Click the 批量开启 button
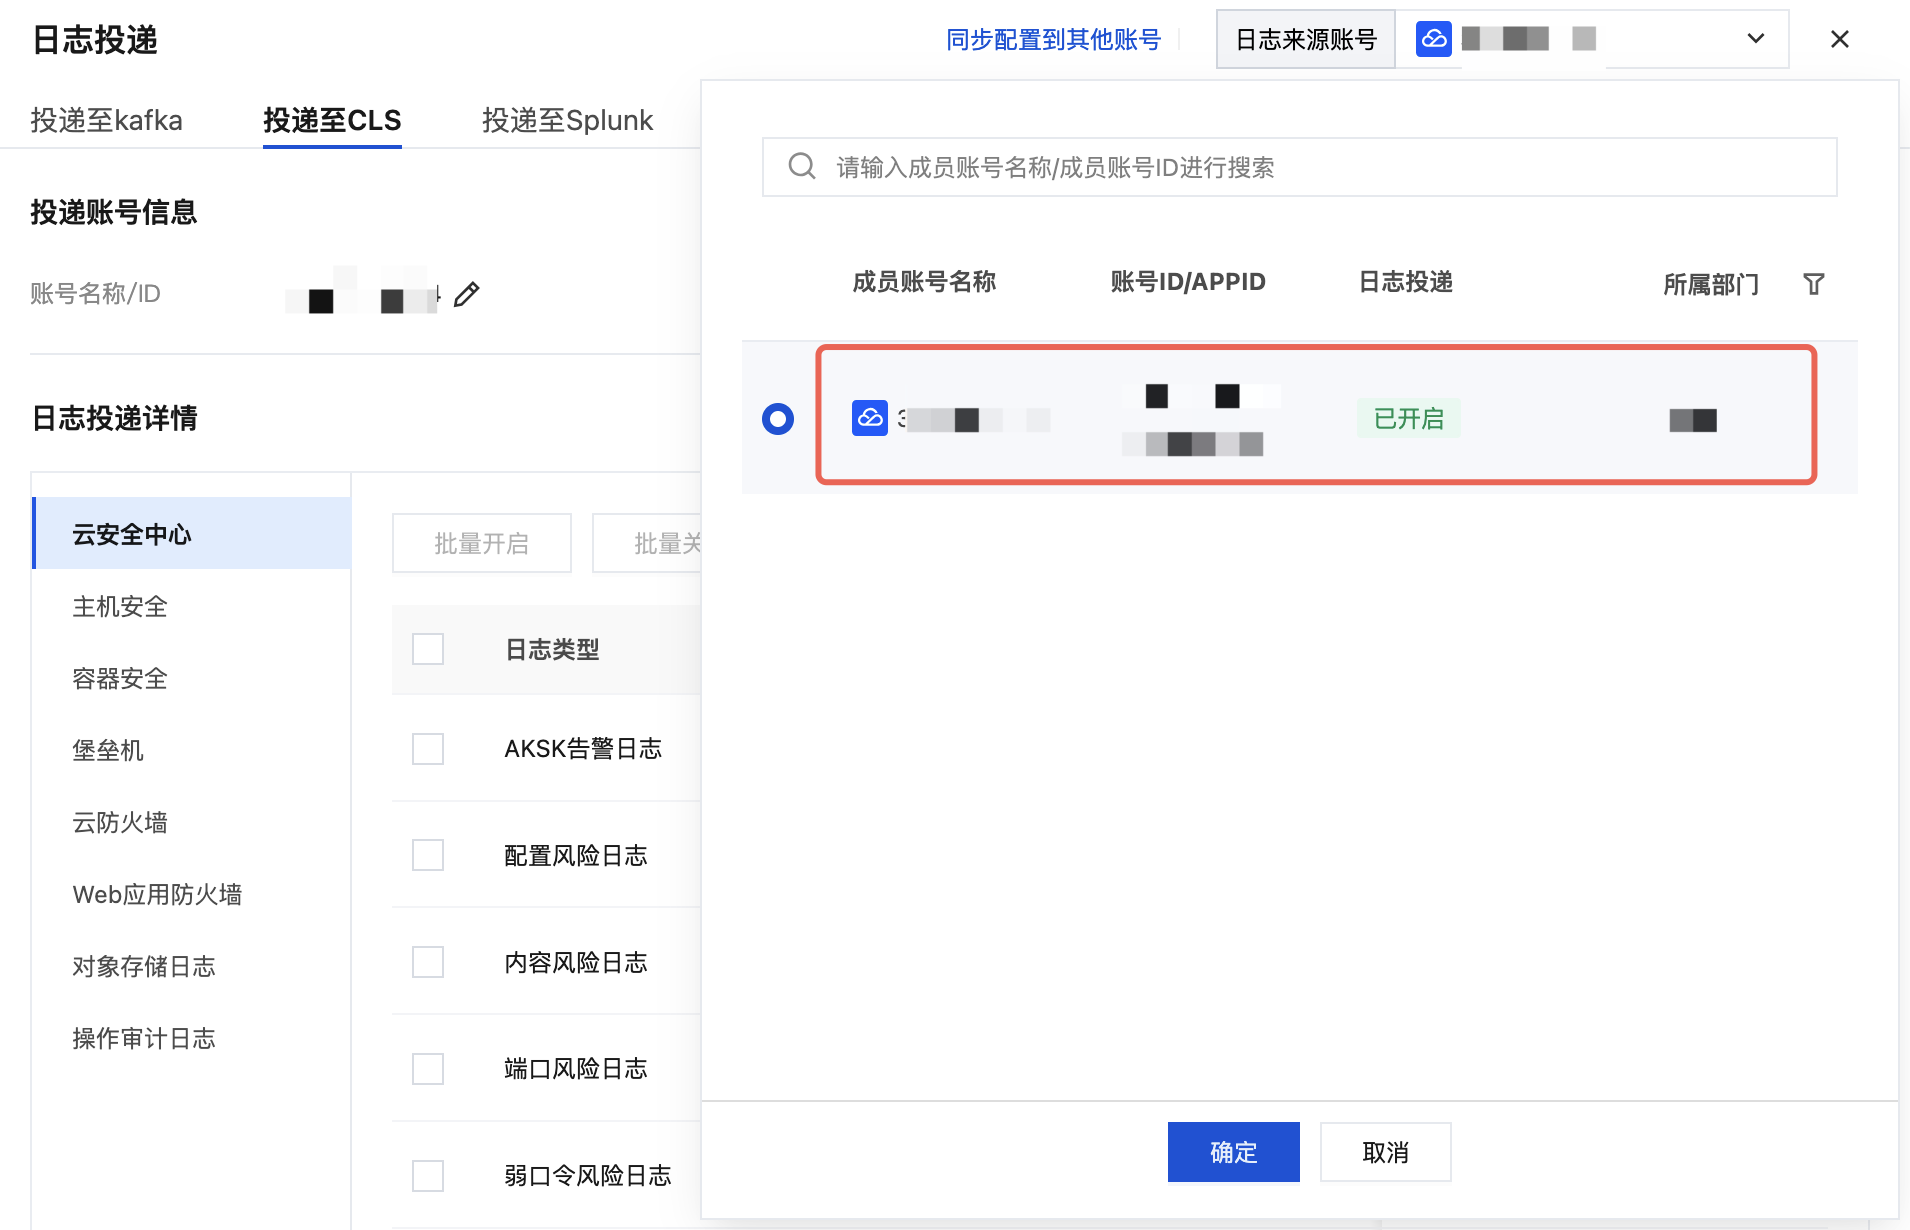Screen dimensions: 1910x1230 tap(482, 543)
